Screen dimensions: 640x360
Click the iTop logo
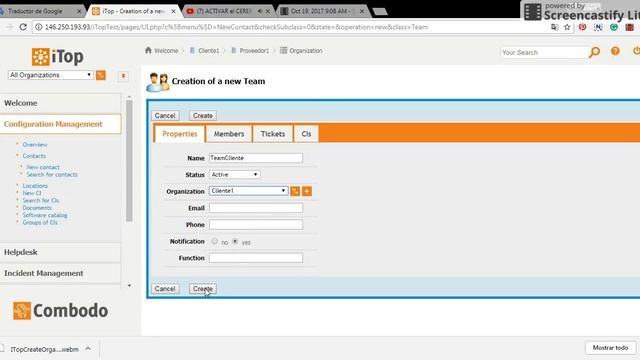pyautogui.click(x=58, y=57)
